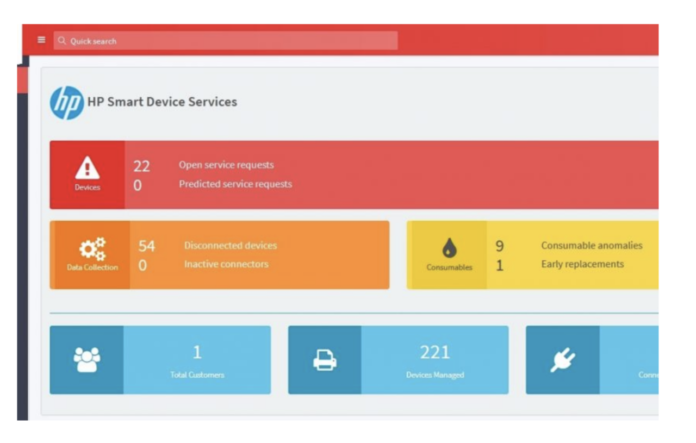View the Inactive connectors list
This screenshot has height=443, width=696.
point(226,264)
